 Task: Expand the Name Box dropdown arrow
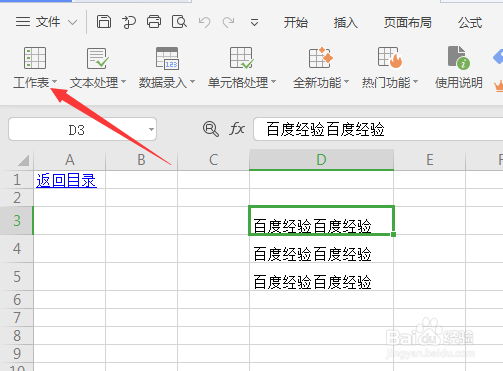tap(151, 130)
